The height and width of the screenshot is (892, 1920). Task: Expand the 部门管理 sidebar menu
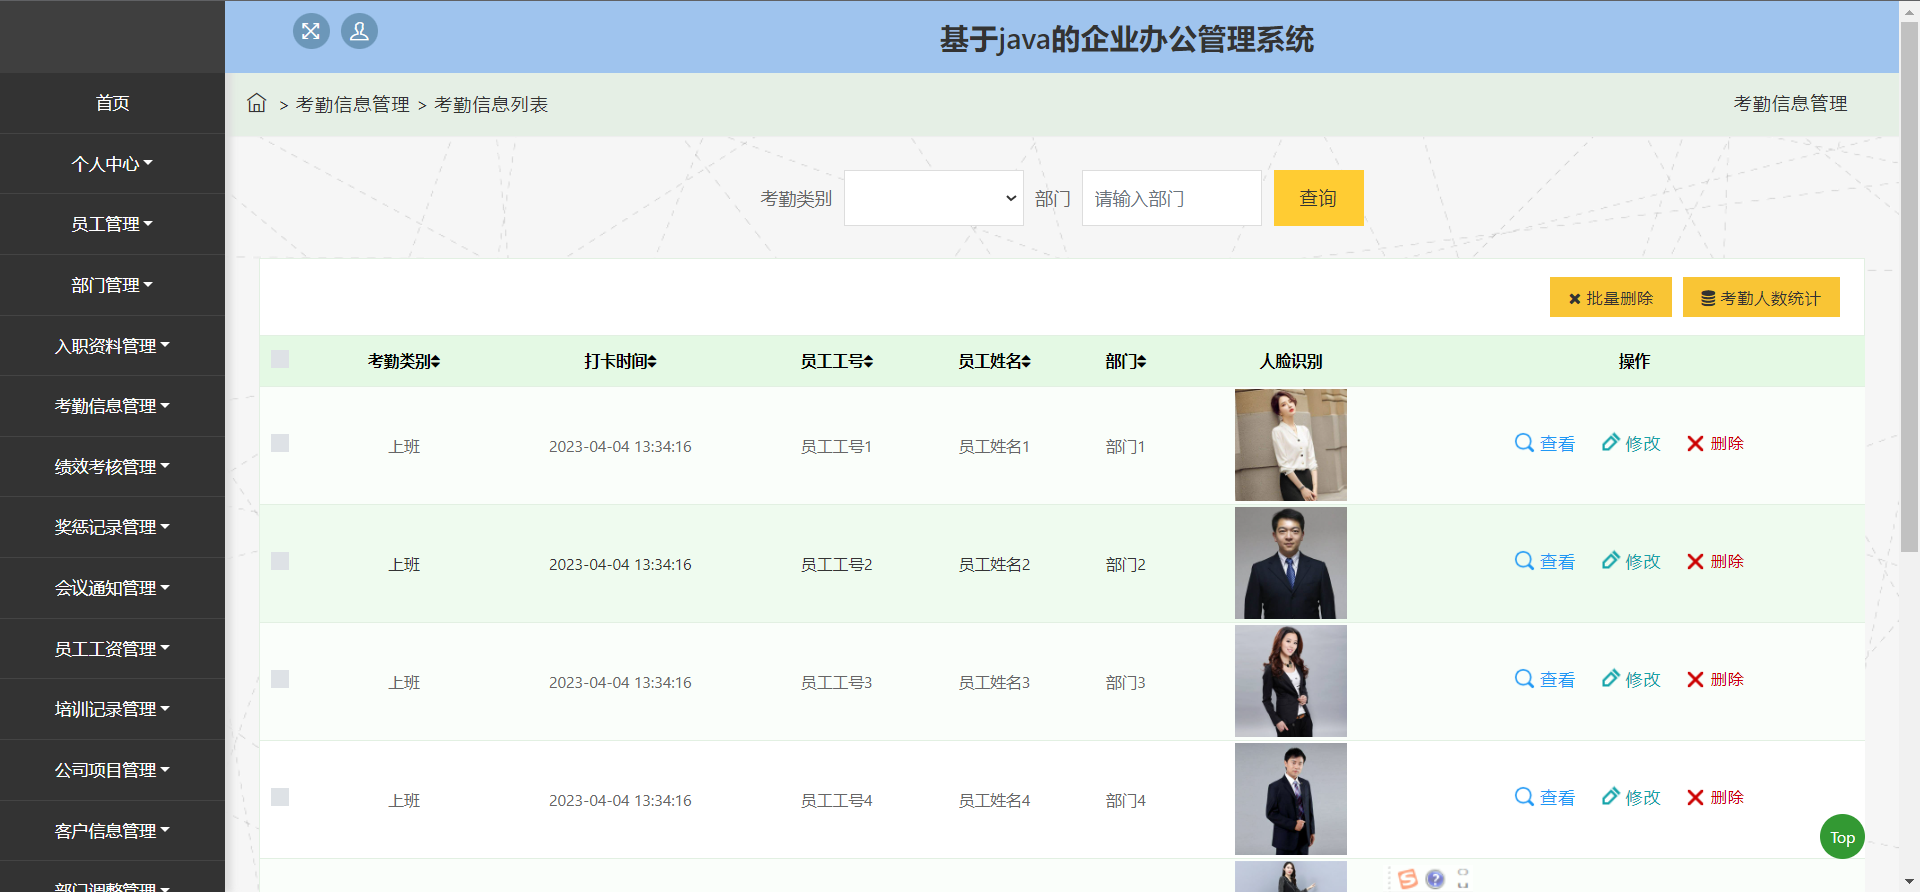[112, 285]
